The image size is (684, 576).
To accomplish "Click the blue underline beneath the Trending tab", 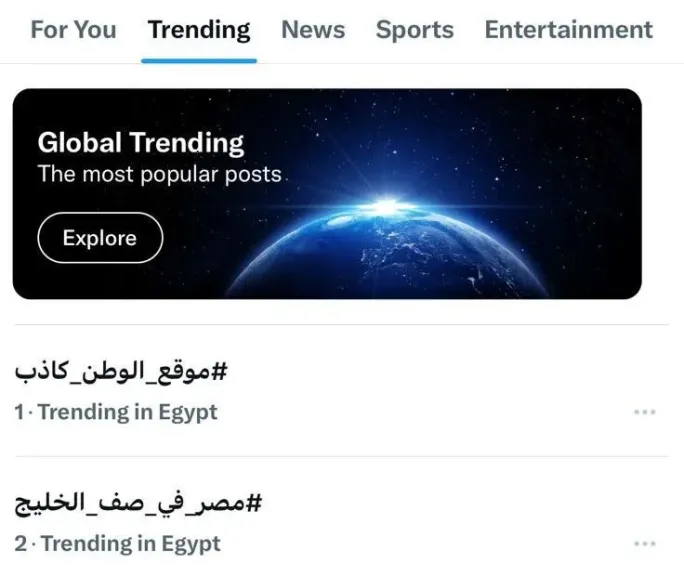I will (x=199, y=60).
